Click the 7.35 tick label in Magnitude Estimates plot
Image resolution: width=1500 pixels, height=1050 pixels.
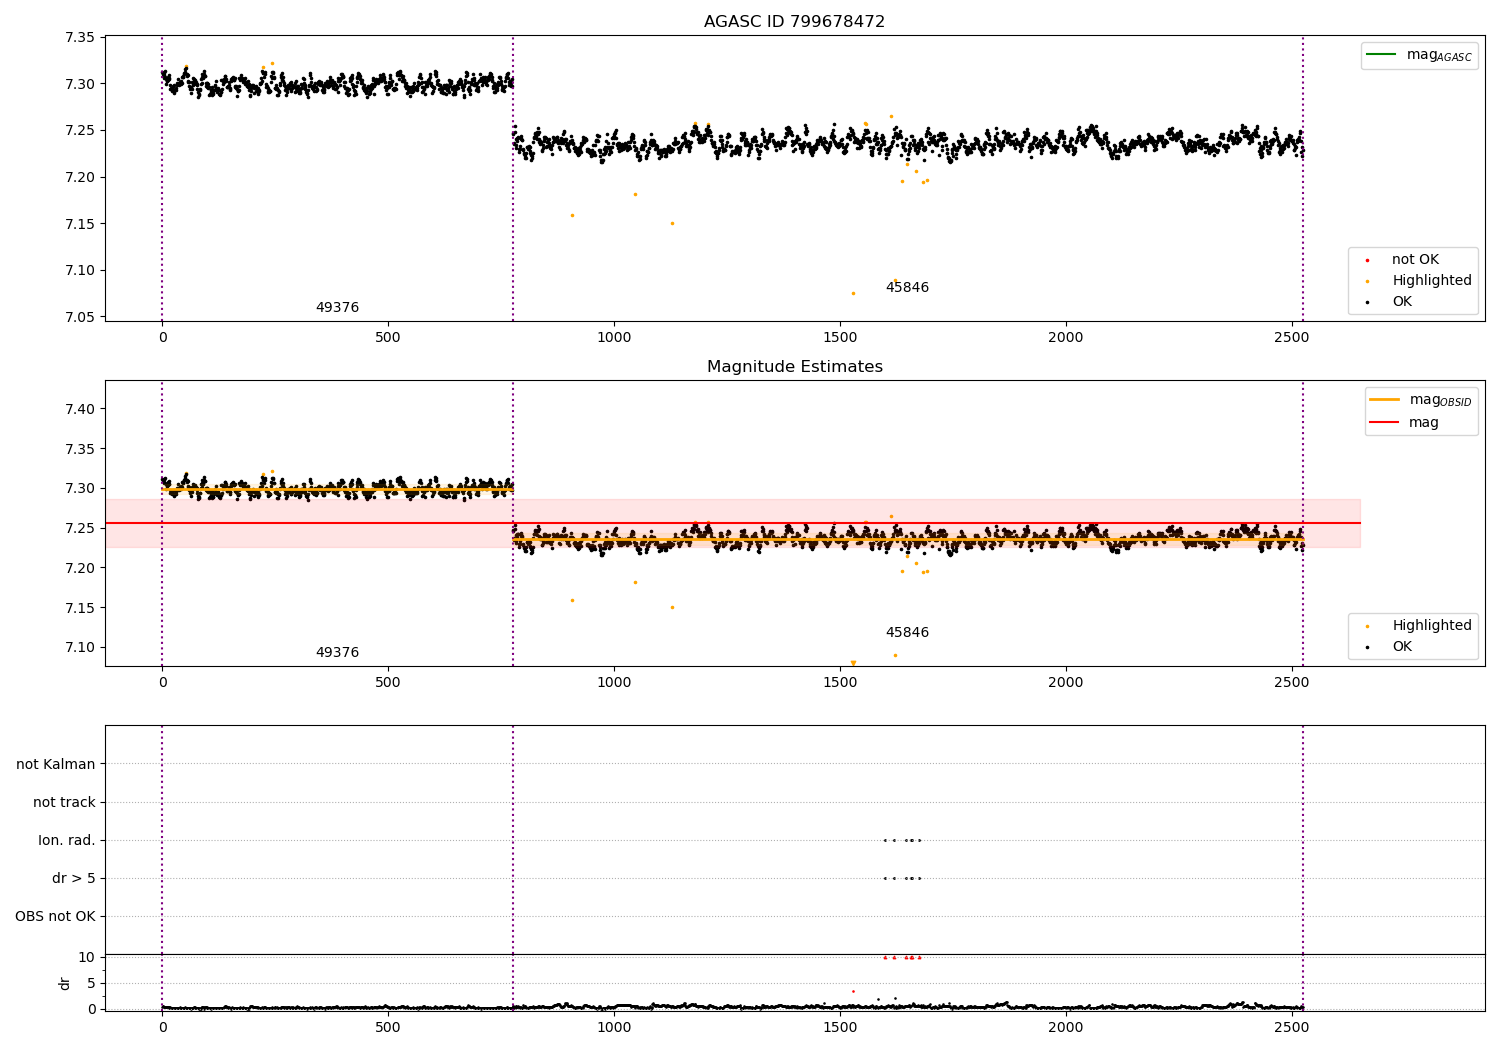(x=79, y=449)
